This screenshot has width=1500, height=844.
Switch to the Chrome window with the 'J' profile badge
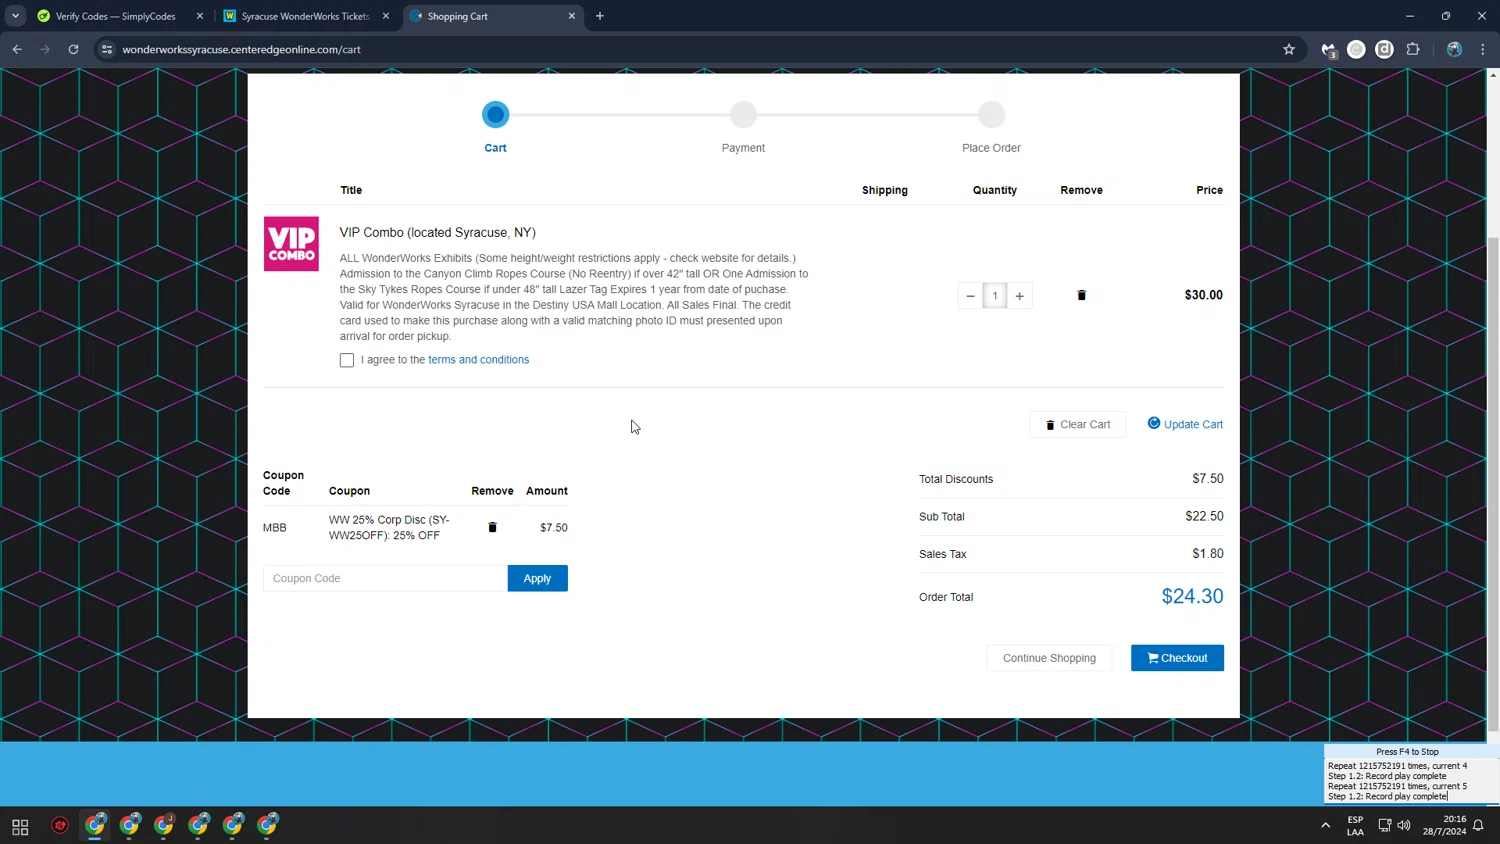(x=164, y=824)
